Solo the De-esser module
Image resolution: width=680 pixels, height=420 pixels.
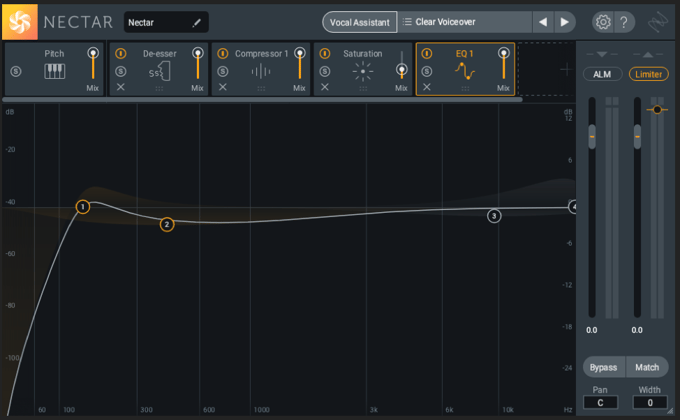tap(121, 71)
